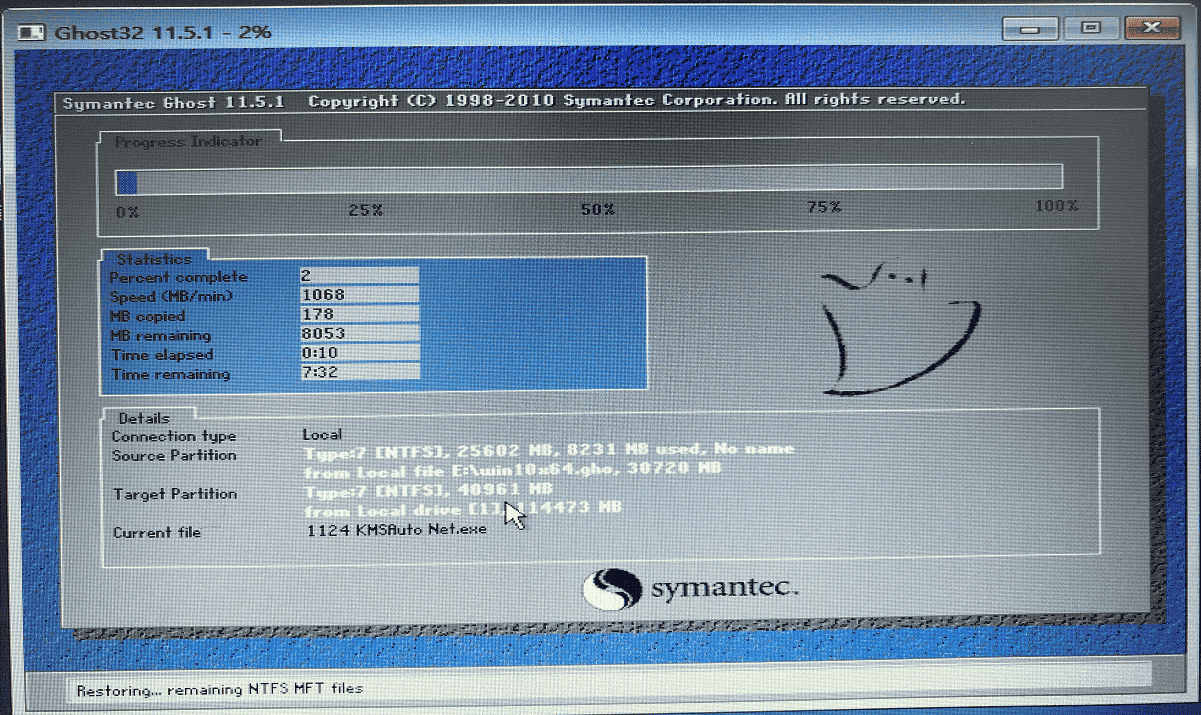1201x715 pixels.
Task: Click the Symantec wordmark text
Action: pos(724,589)
